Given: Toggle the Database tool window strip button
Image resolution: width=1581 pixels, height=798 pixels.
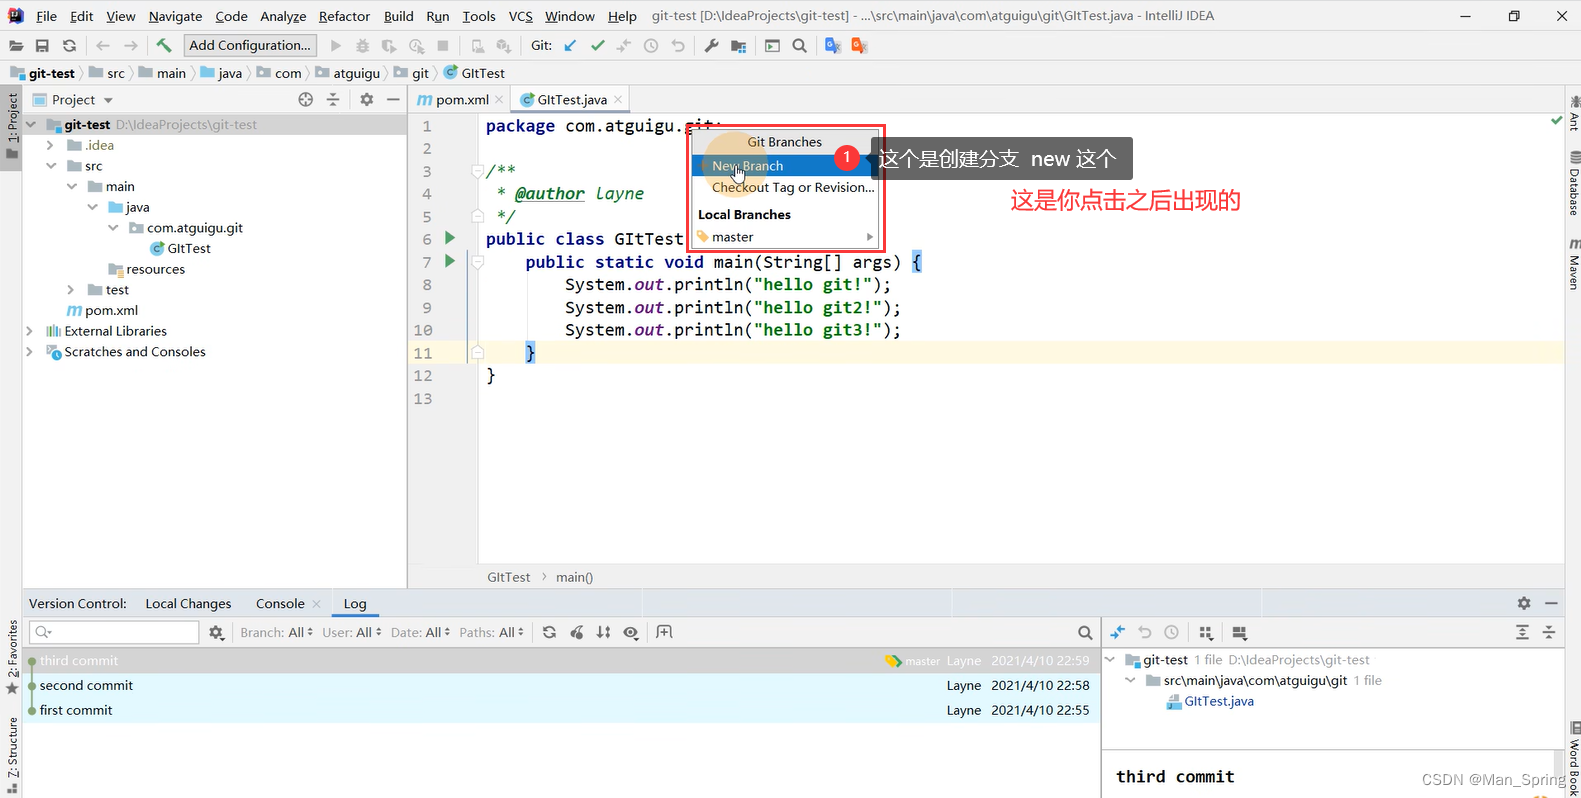Looking at the screenshot, I should coord(1573,184).
